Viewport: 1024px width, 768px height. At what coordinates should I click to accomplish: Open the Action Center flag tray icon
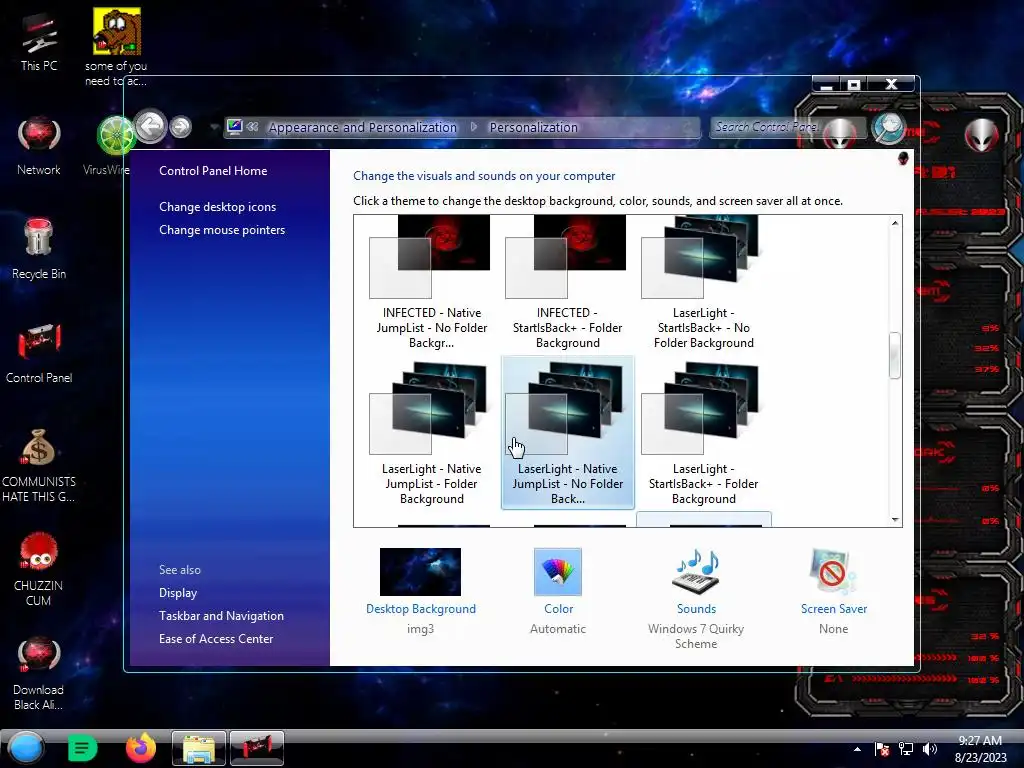click(882, 749)
